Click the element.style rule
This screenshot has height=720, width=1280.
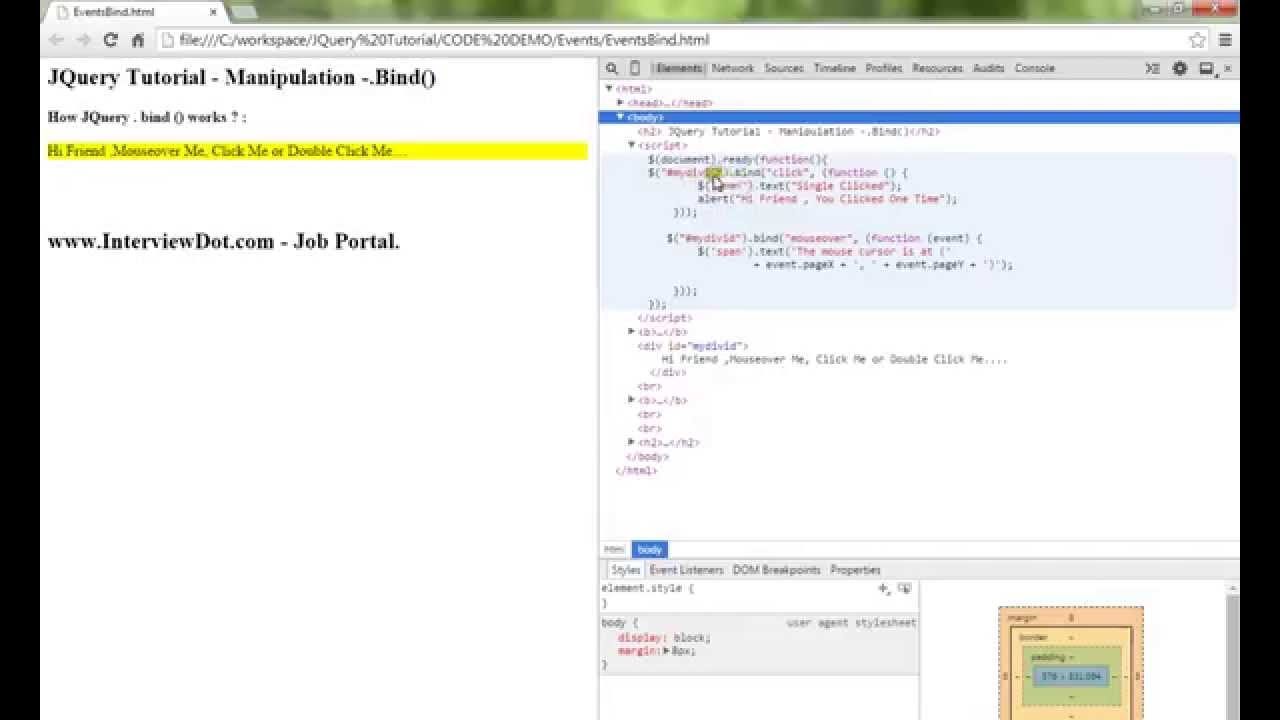[x=647, y=588]
